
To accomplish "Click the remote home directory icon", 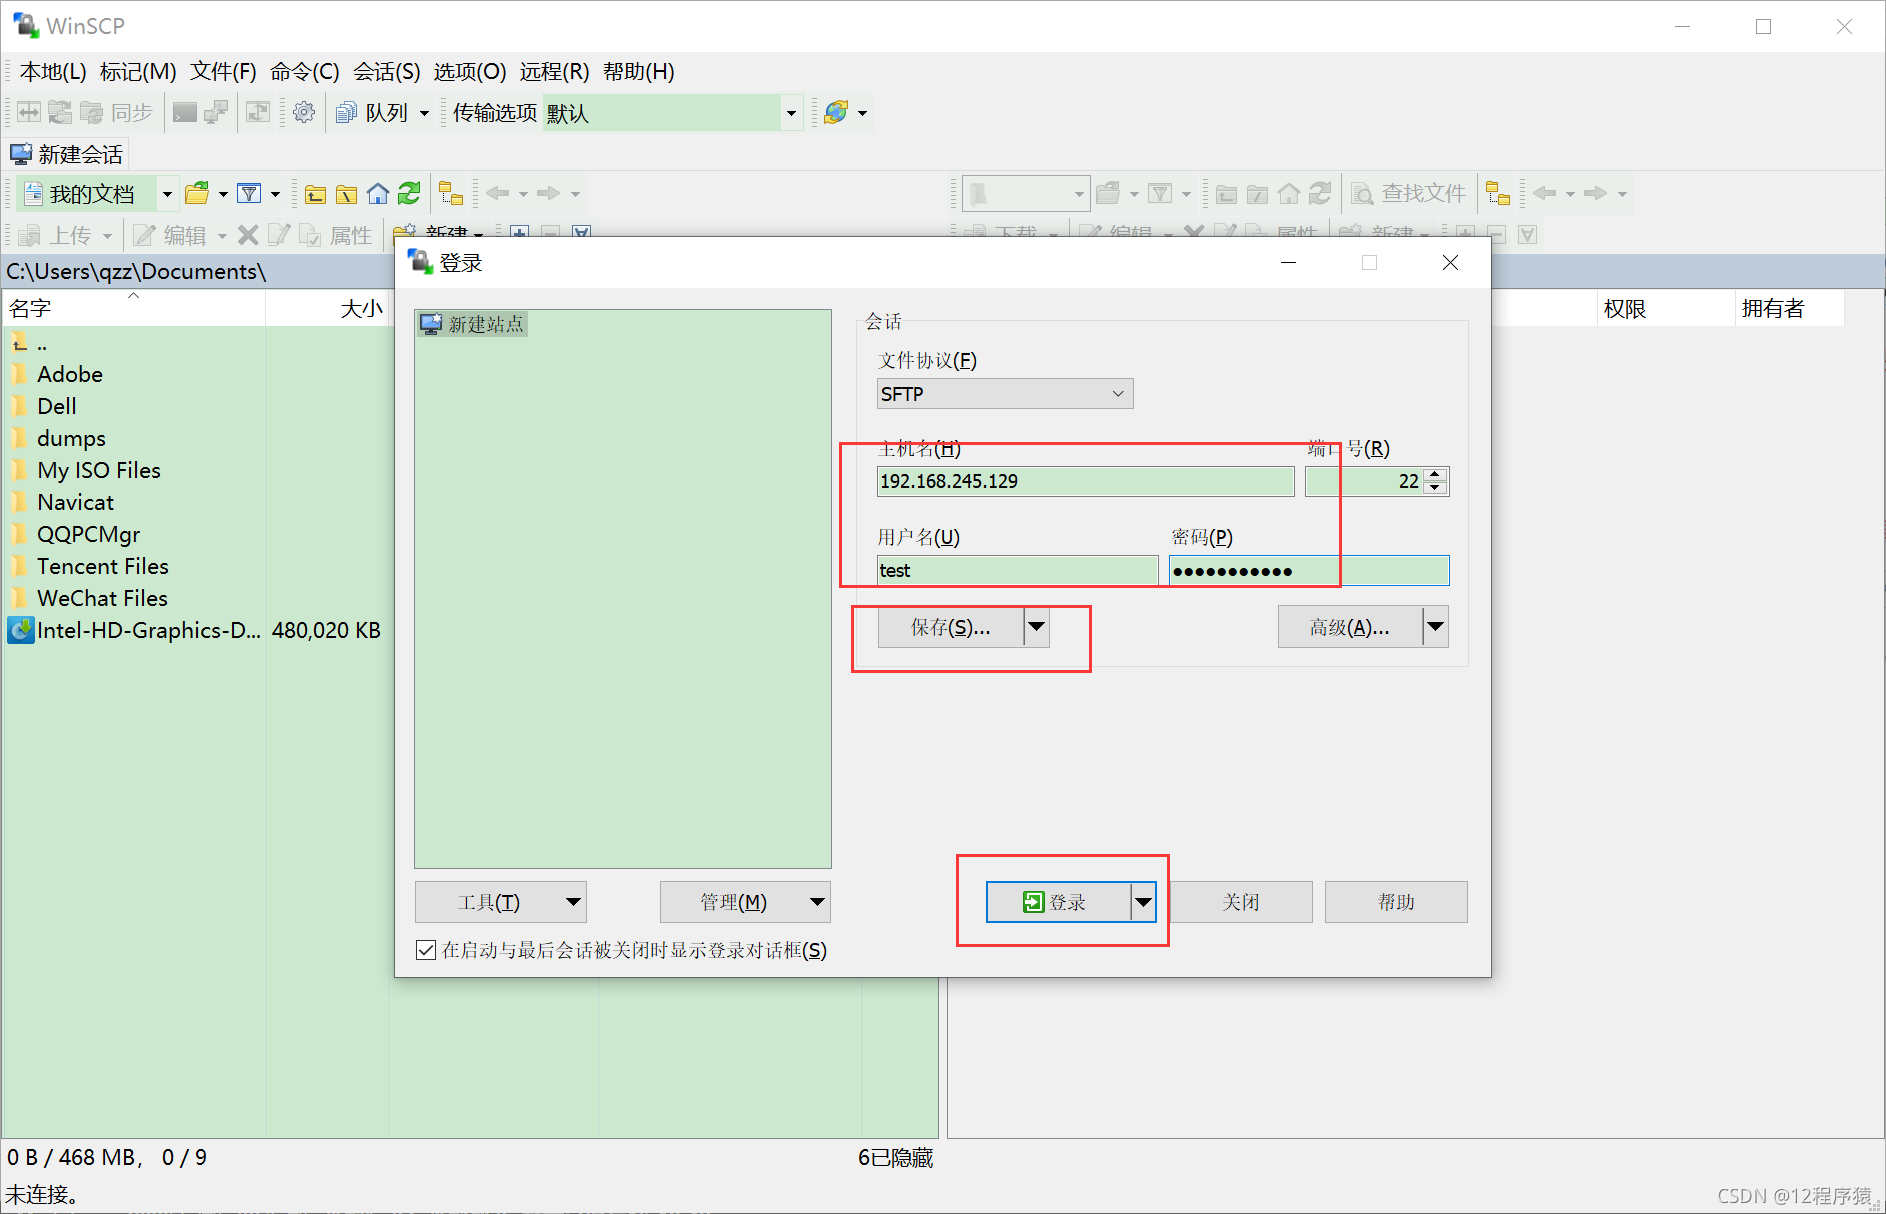I will tap(1289, 193).
